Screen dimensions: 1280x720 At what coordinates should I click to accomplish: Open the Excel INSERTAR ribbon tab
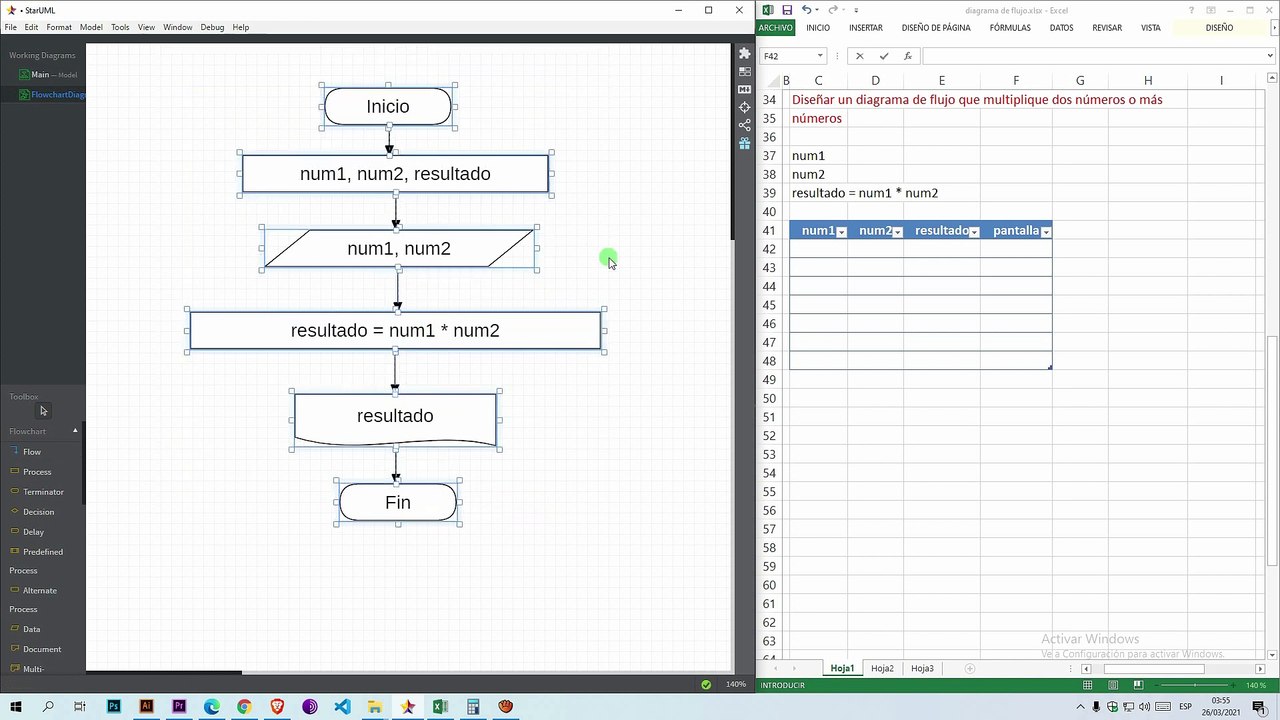point(866,28)
